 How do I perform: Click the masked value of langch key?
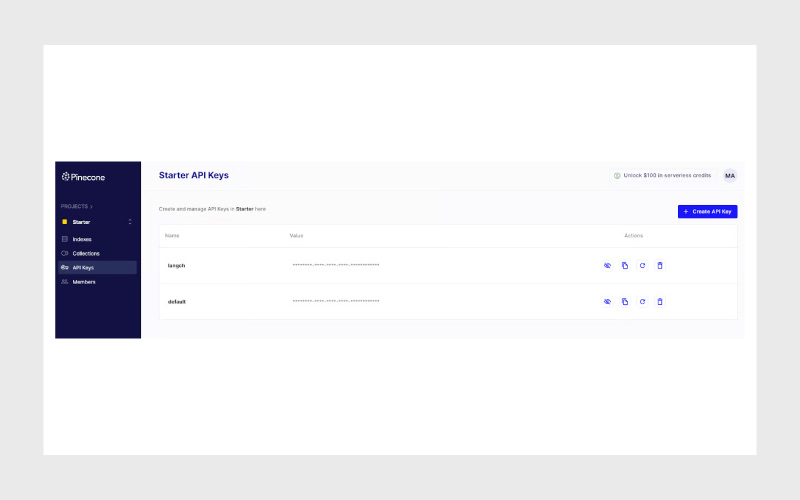click(x=335, y=265)
